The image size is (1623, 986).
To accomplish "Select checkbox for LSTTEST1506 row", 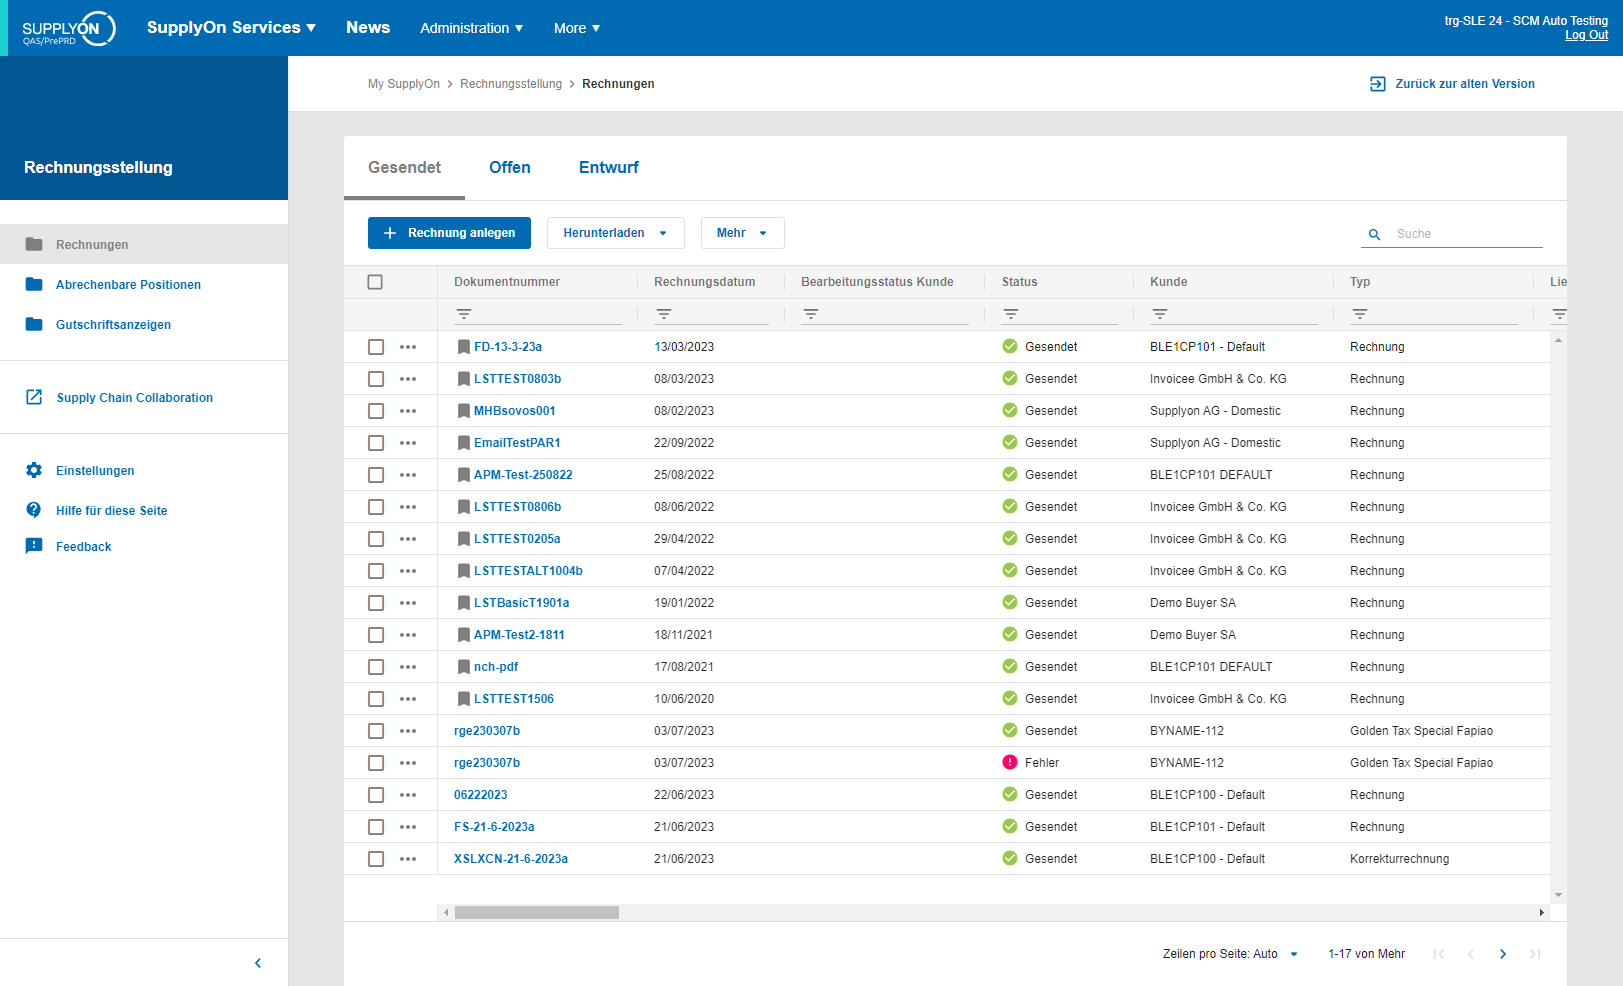I will tap(376, 699).
